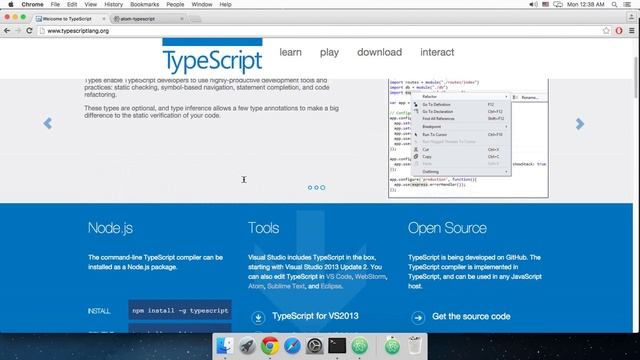Open Get the source code link
Screen dimensions: 640x360
[x=471, y=316]
